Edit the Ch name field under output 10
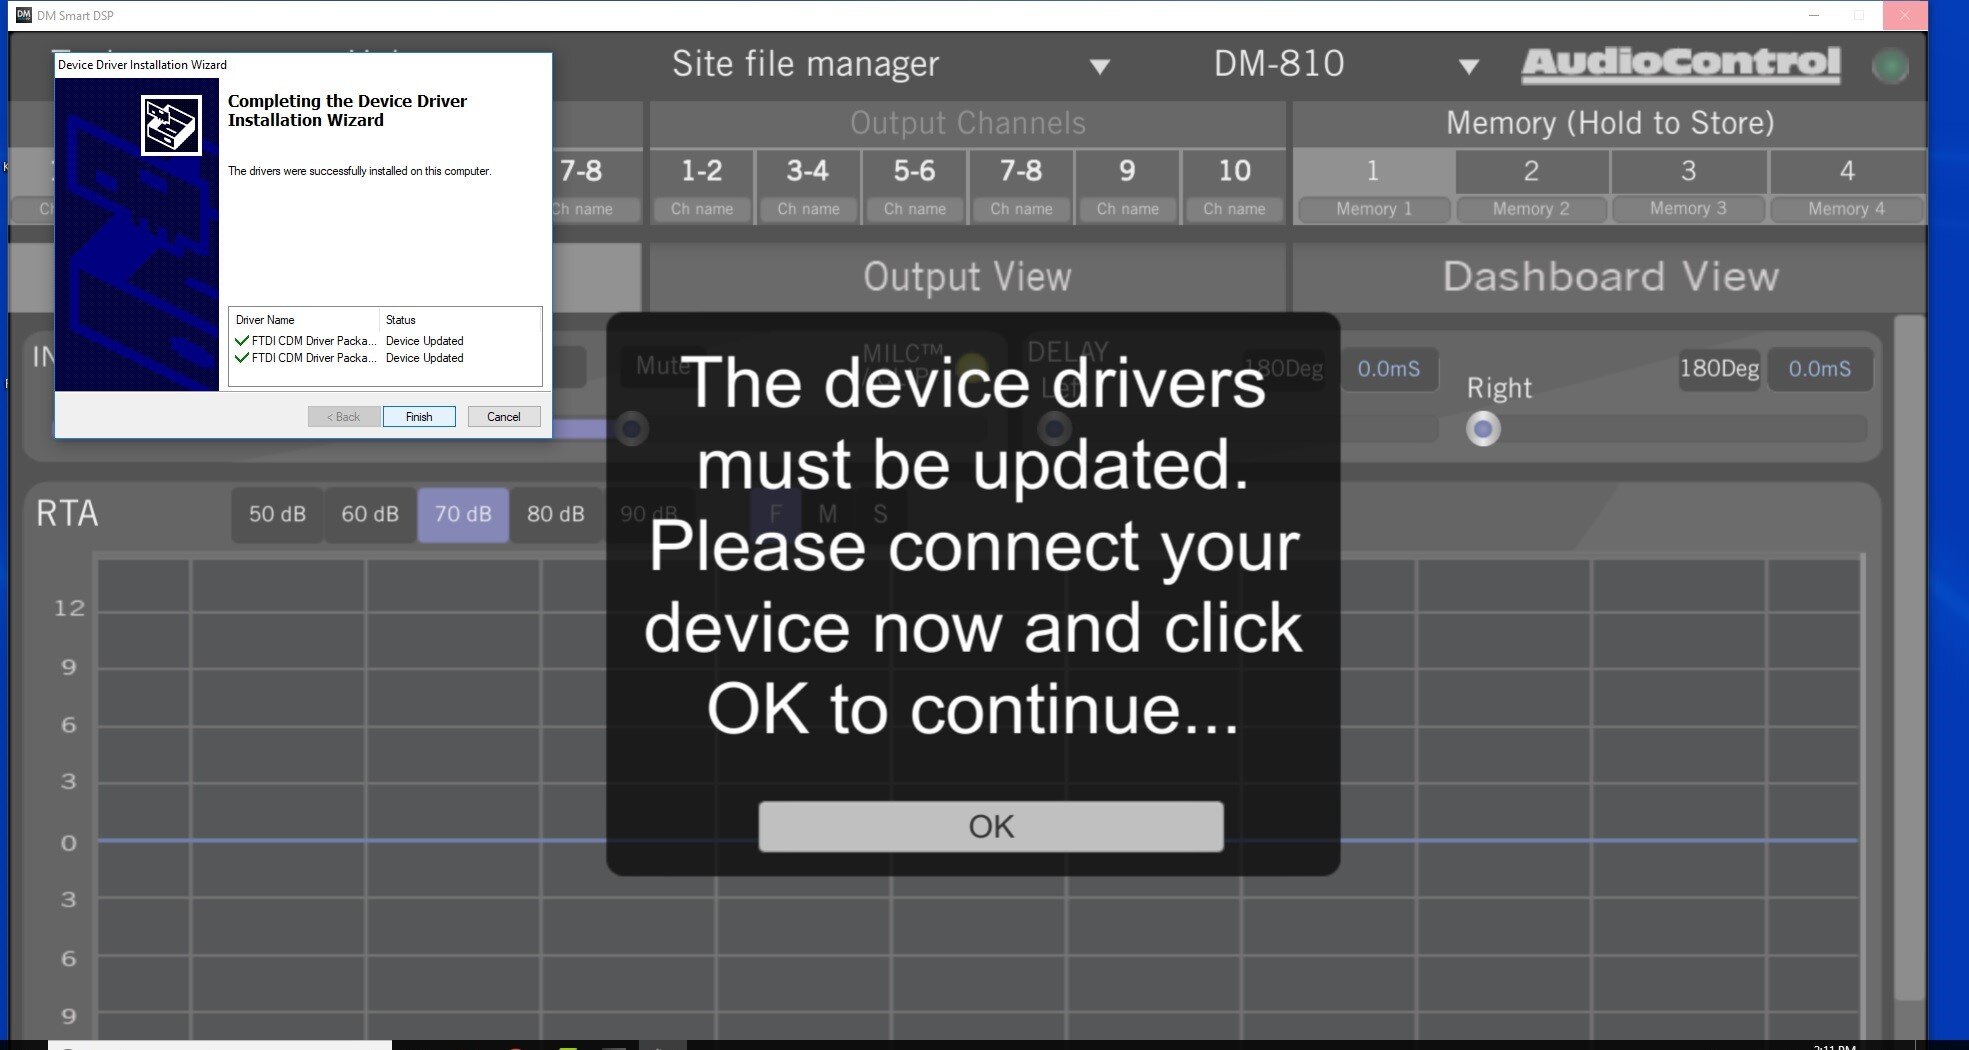Viewport: 1969px width, 1050px height. click(x=1234, y=209)
